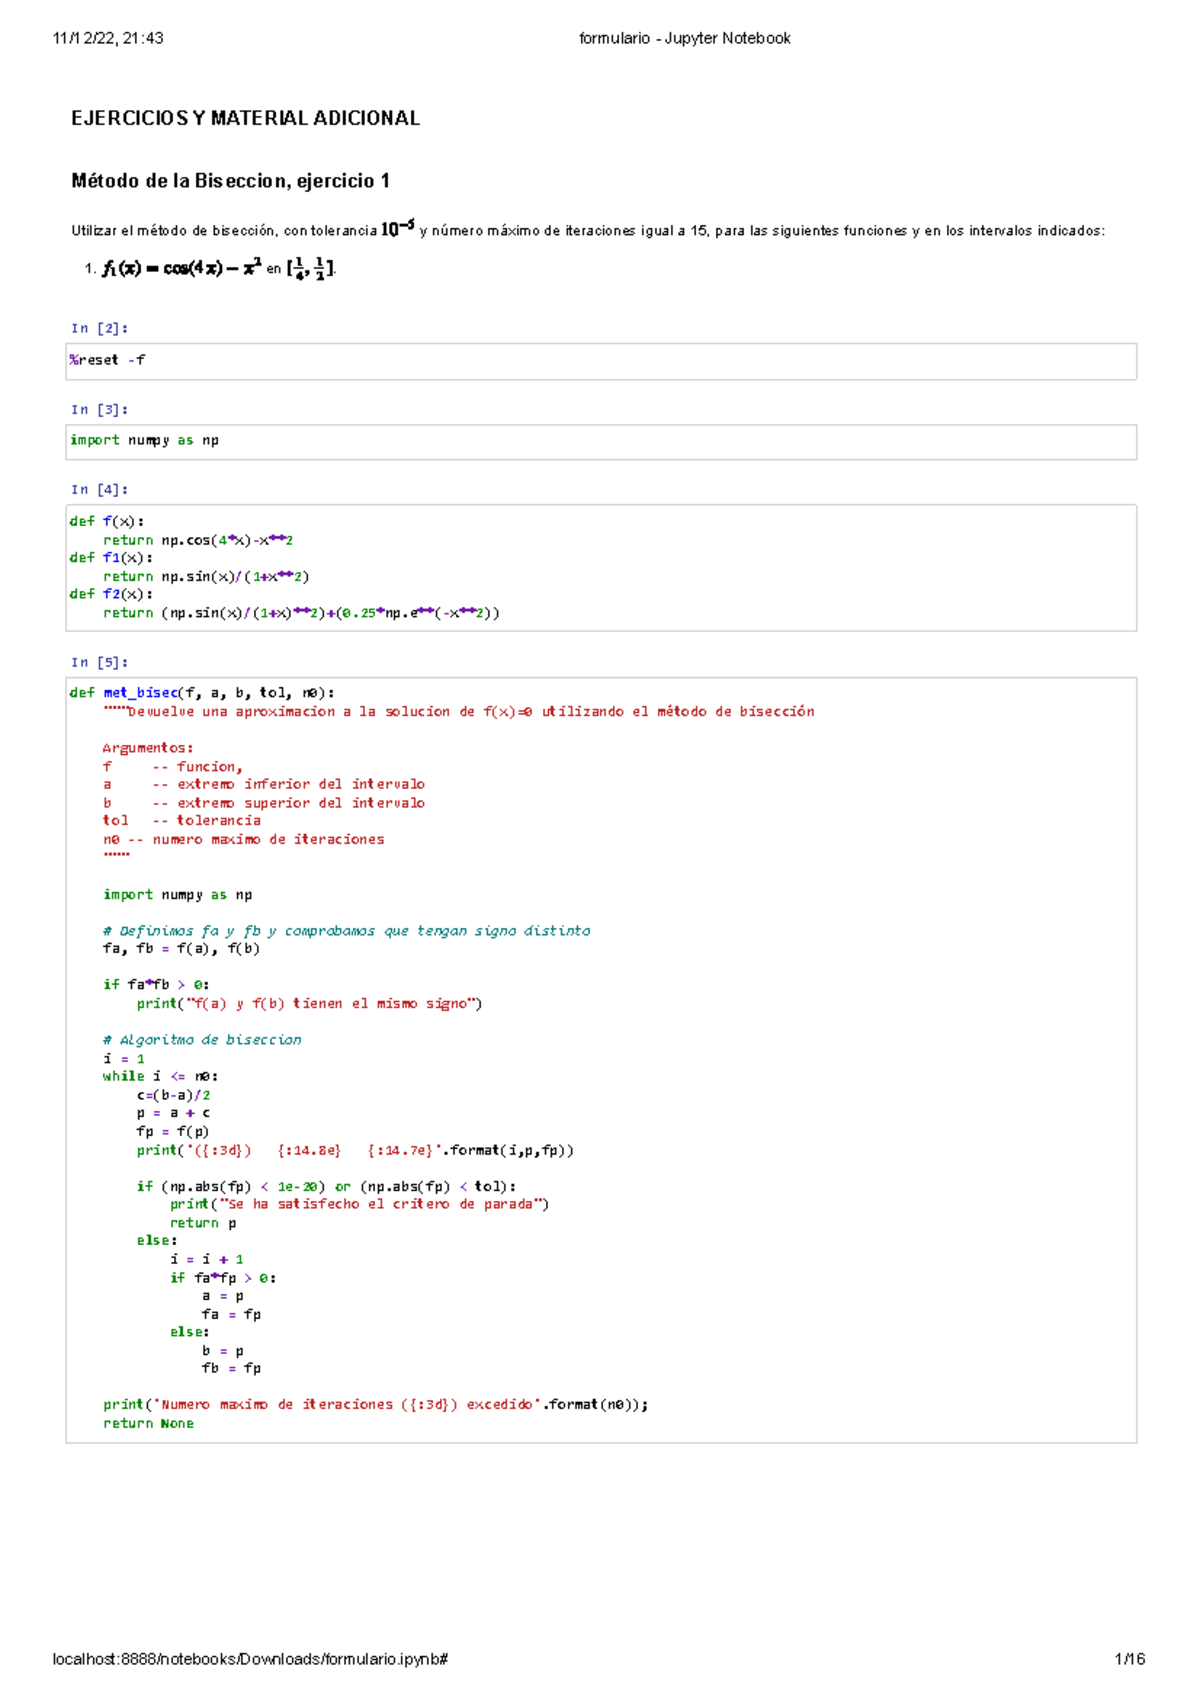1200x1698 pixels.
Task: Place cursor on return np.cos(4*x)-x**2 line
Action: 197,540
